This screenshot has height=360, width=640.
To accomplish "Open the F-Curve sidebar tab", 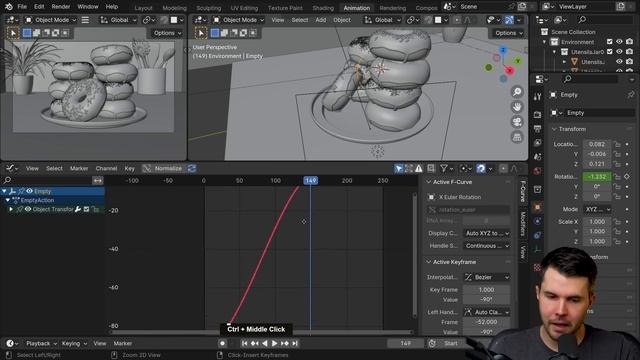I will tap(522, 191).
